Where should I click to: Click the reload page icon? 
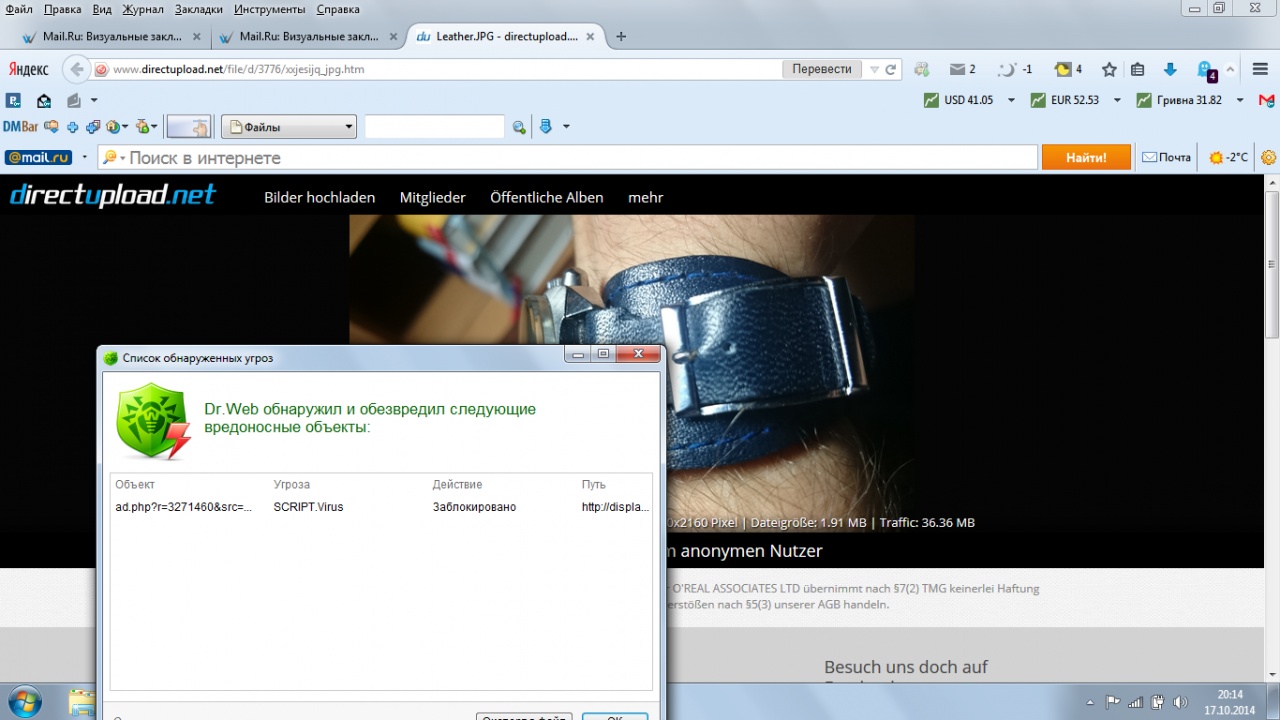point(890,70)
